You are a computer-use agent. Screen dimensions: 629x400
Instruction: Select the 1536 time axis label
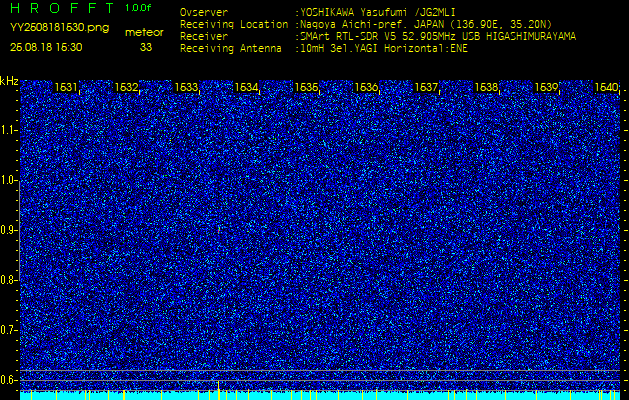[x=366, y=87]
